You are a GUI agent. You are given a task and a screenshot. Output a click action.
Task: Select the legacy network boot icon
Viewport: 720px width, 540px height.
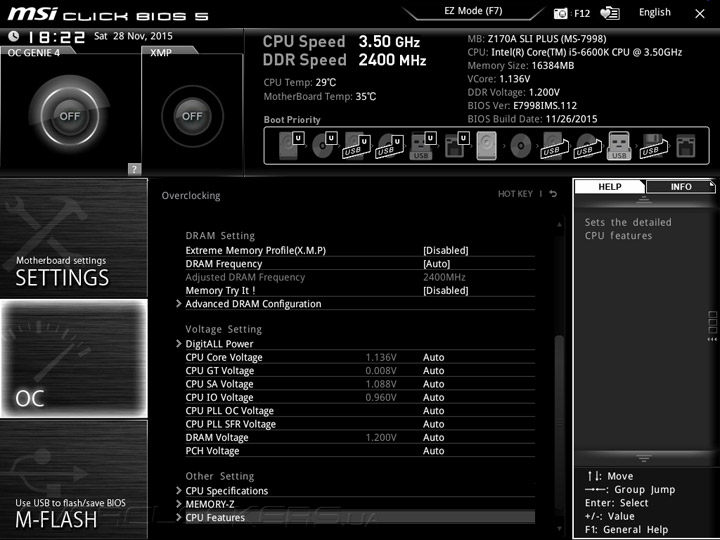(686, 146)
